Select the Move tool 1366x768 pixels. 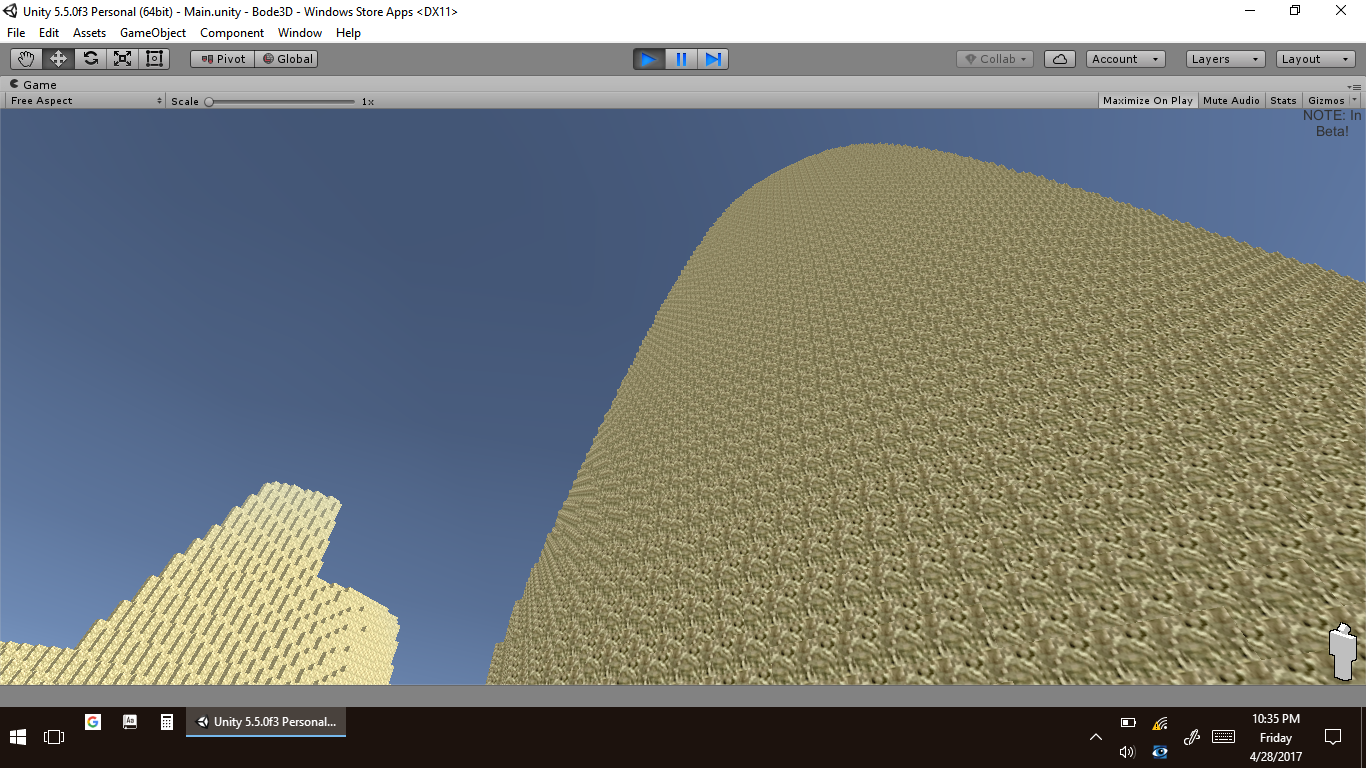[58, 59]
